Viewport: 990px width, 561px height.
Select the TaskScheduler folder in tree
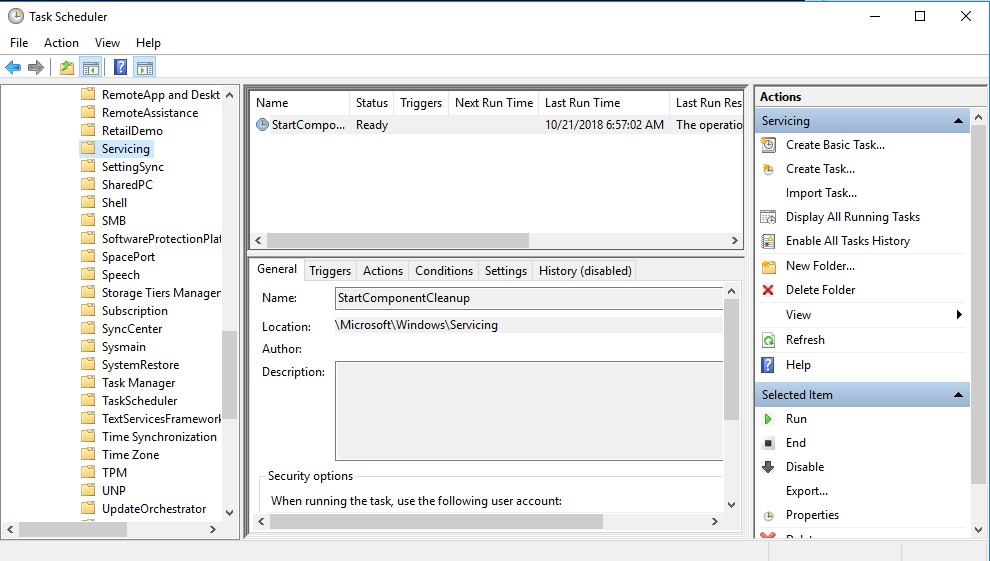tap(139, 401)
